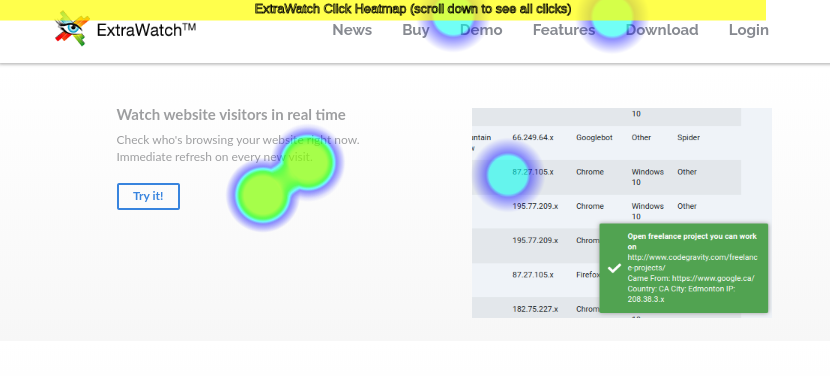Click IP 182.75.227.x in the table
This screenshot has width=830, height=376.
tap(535, 309)
